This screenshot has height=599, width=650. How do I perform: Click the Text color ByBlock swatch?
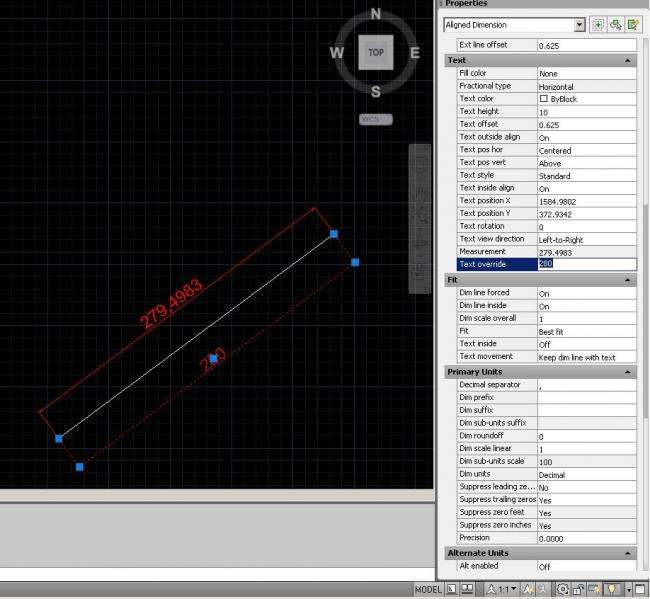tap(544, 99)
